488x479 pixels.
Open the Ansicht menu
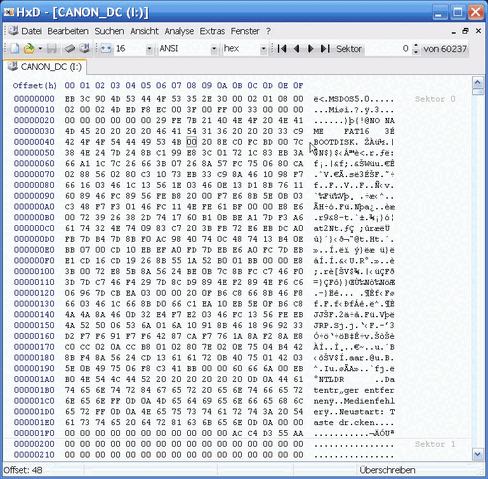click(144, 31)
